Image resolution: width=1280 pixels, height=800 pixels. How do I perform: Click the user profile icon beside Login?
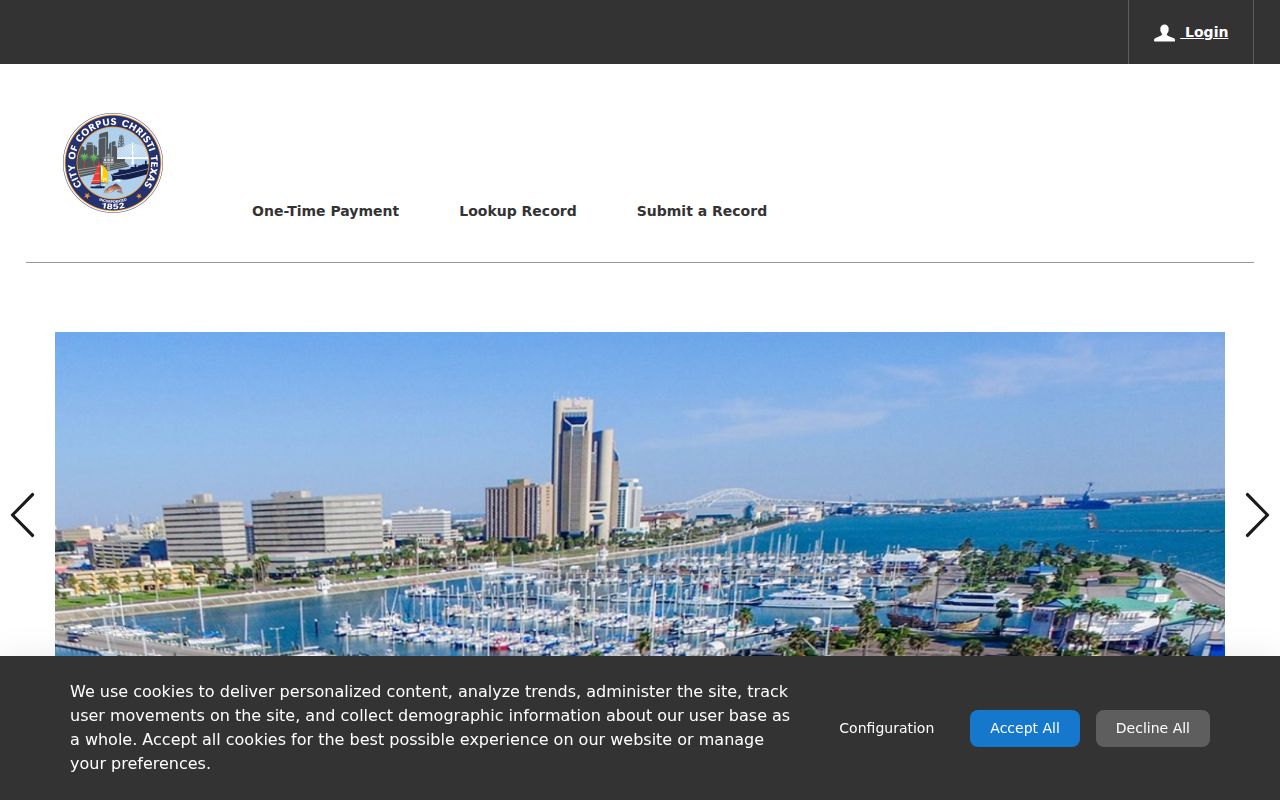tap(1164, 33)
